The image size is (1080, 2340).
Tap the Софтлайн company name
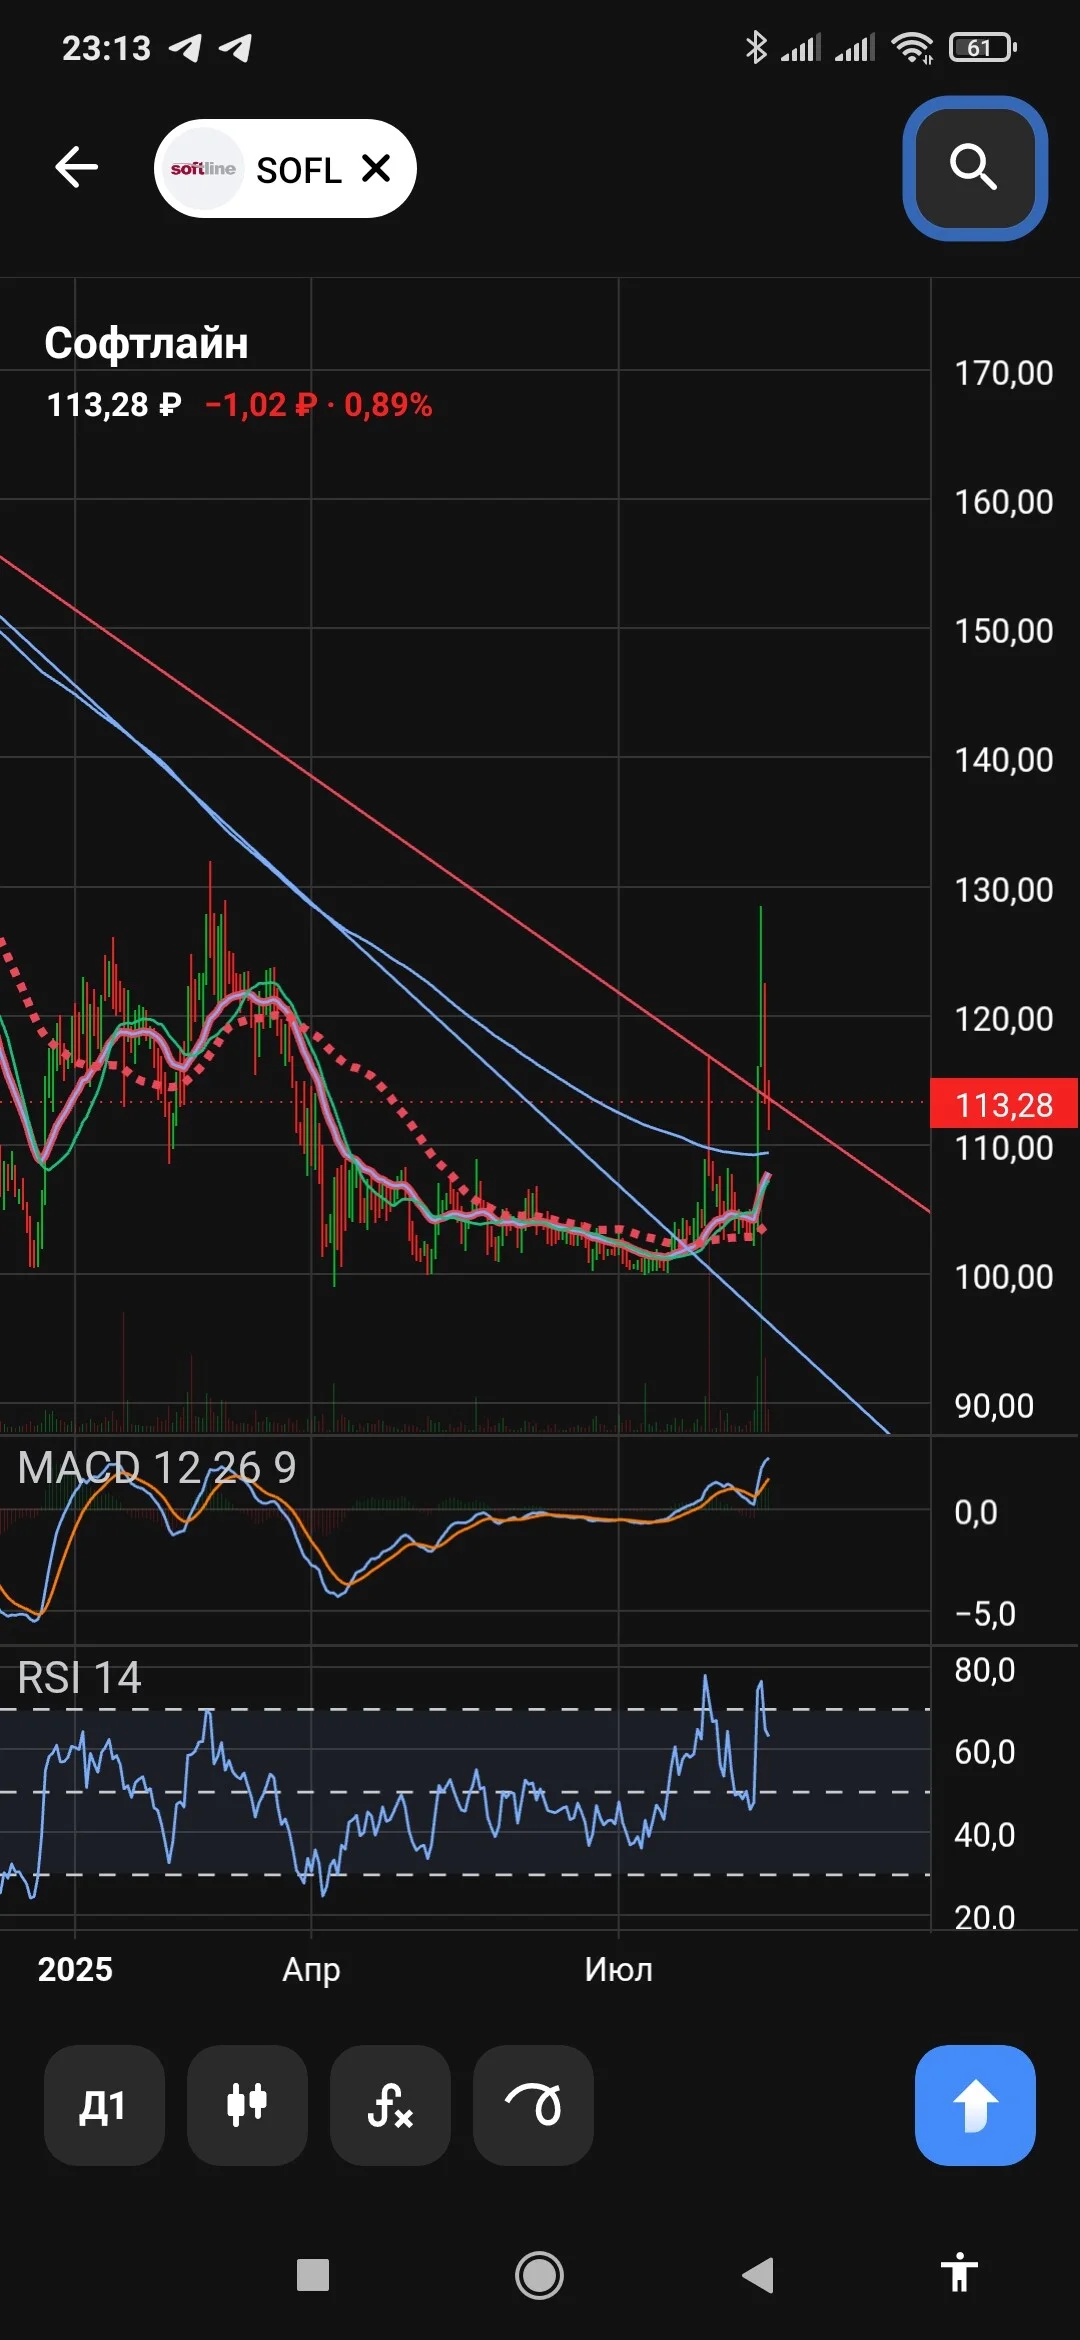146,343
